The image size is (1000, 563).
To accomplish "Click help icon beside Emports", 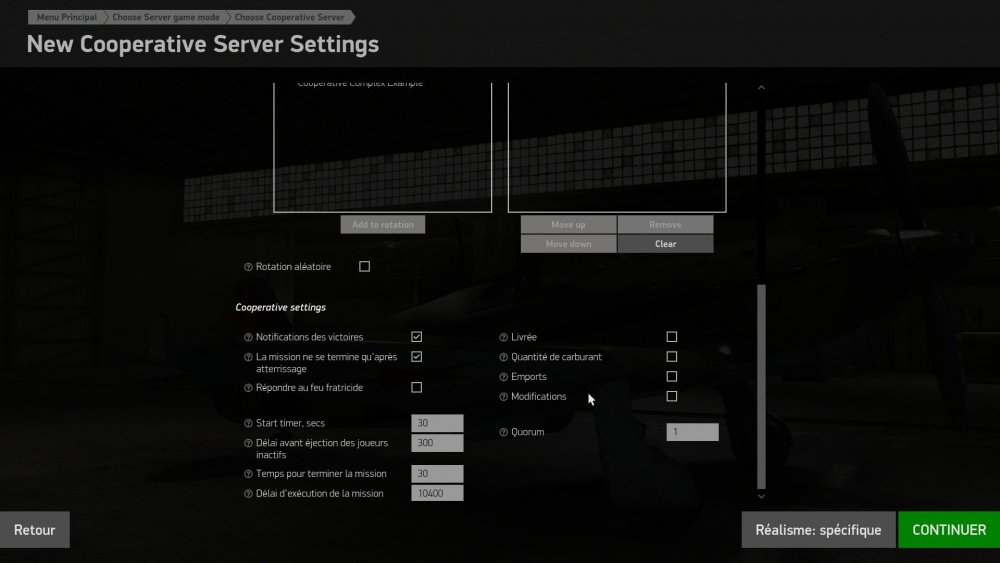I will pyautogui.click(x=503, y=377).
